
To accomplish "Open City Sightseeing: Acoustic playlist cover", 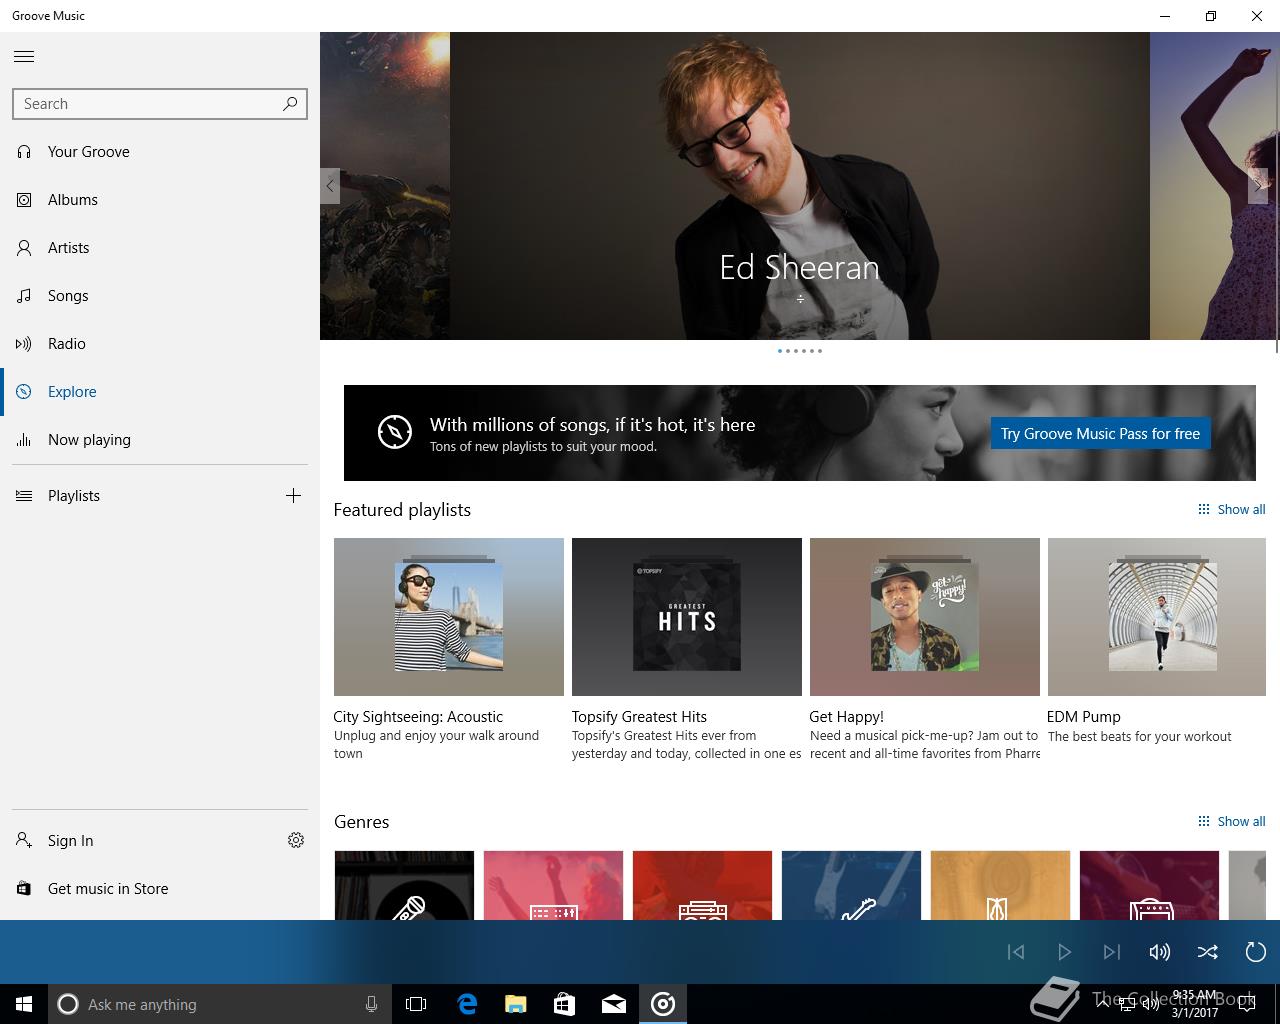I will (x=449, y=617).
